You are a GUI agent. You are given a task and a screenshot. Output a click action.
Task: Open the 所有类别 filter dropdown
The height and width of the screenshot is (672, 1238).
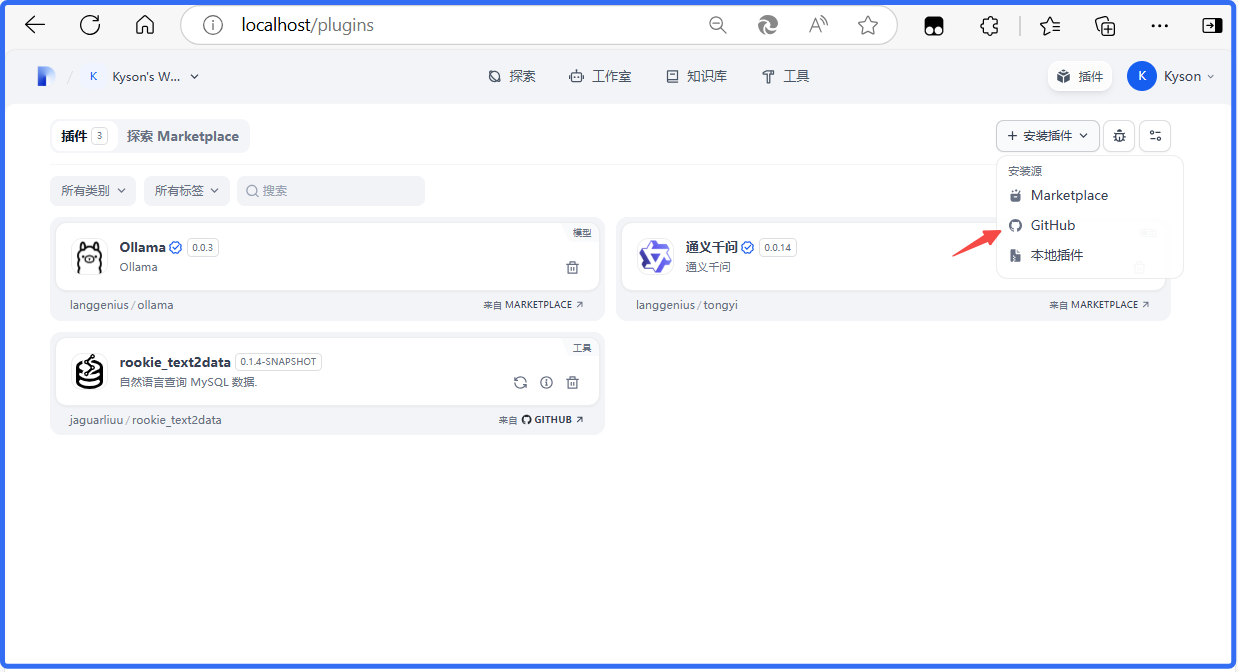pyautogui.click(x=93, y=191)
